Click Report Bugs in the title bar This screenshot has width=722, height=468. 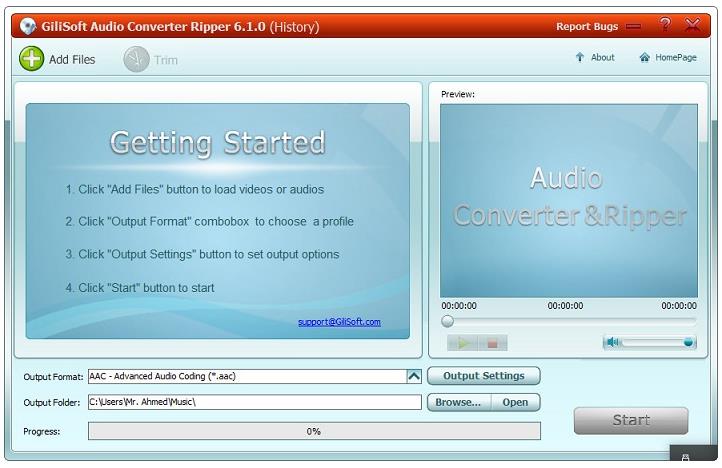(x=587, y=27)
